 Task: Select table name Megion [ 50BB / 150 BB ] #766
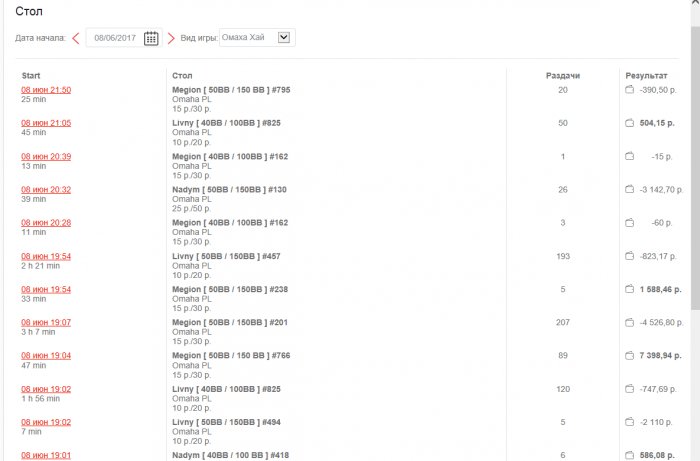(231, 355)
